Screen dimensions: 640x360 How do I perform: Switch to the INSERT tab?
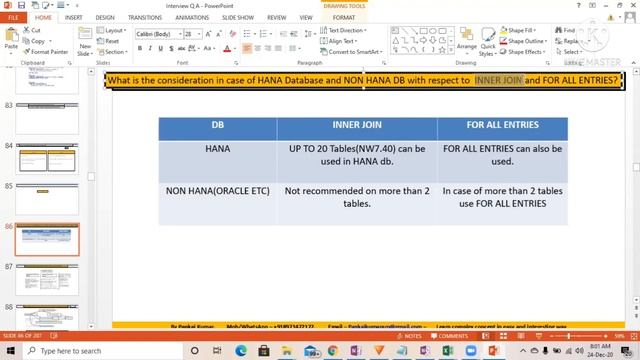pyautogui.click(x=73, y=18)
